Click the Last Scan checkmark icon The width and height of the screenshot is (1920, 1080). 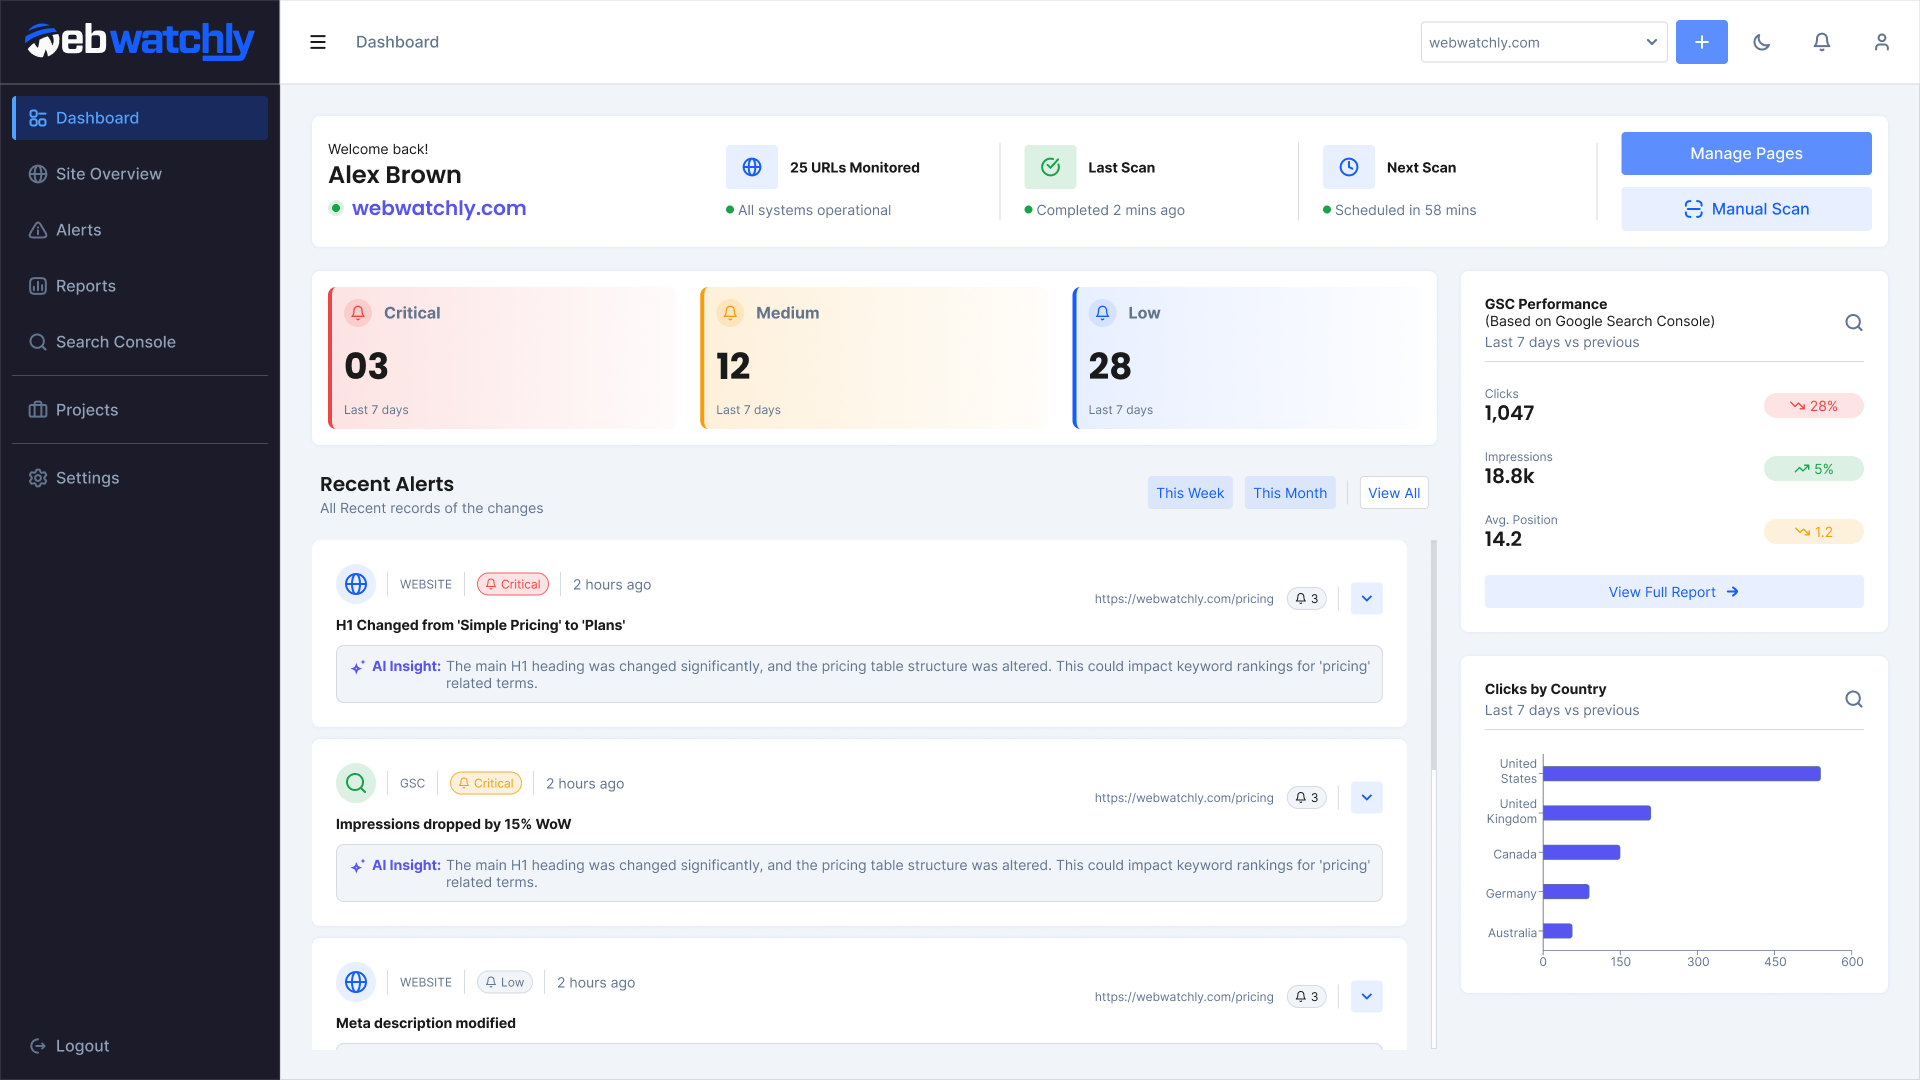[x=1050, y=167]
